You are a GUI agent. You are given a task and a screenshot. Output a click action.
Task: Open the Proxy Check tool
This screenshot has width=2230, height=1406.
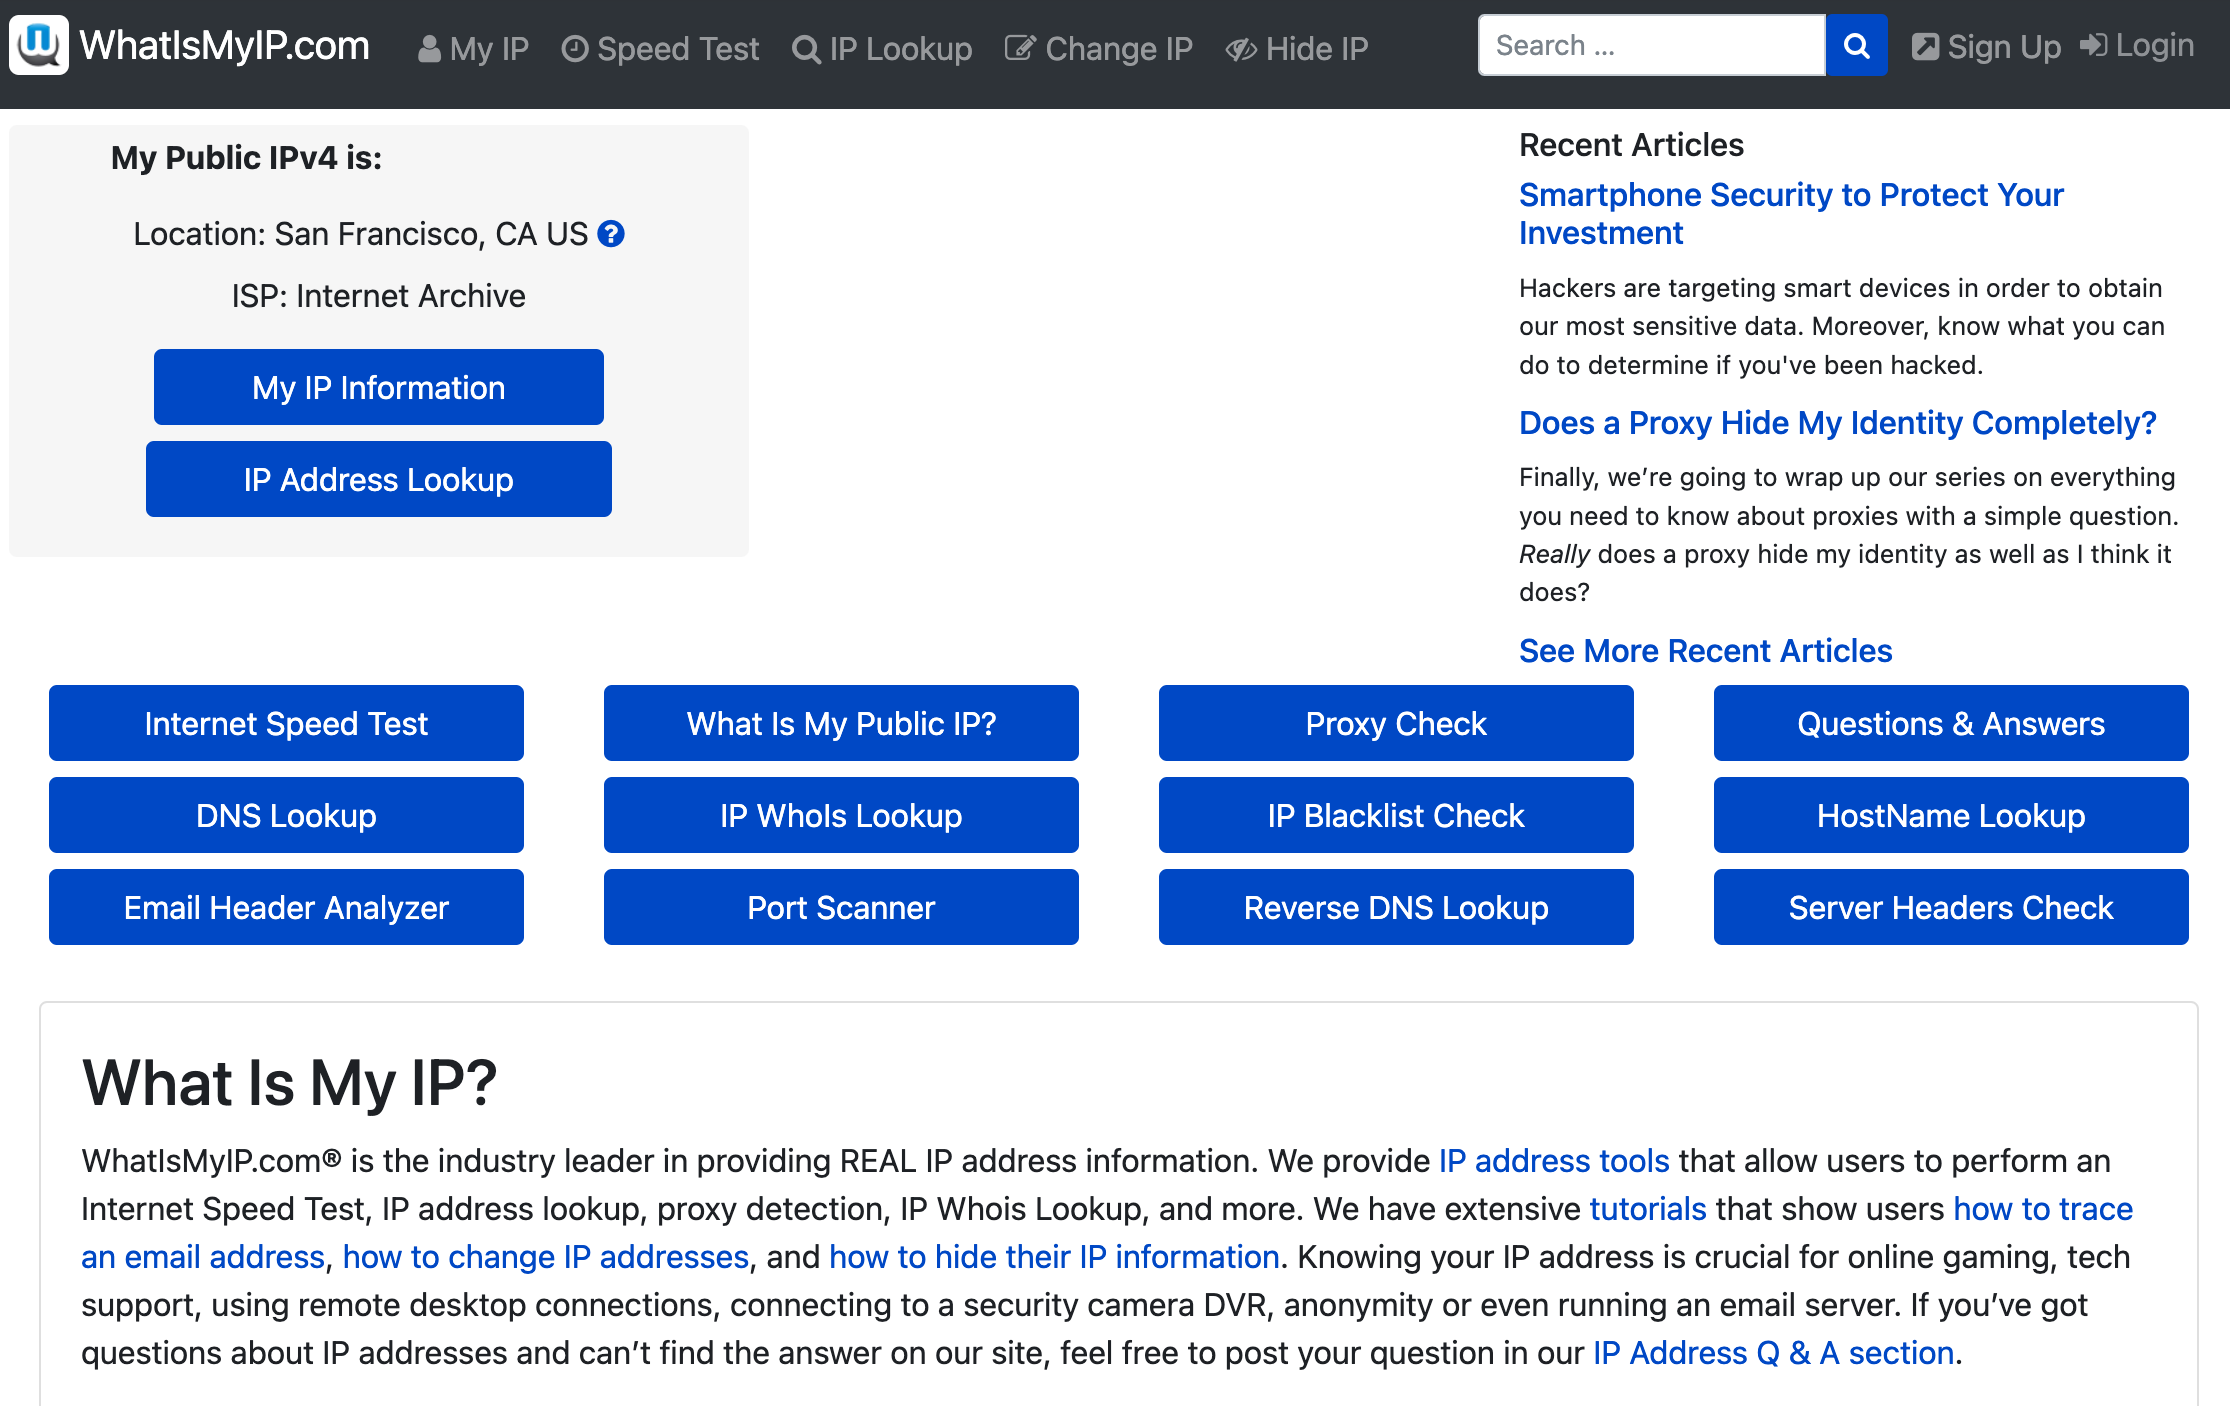1396,723
